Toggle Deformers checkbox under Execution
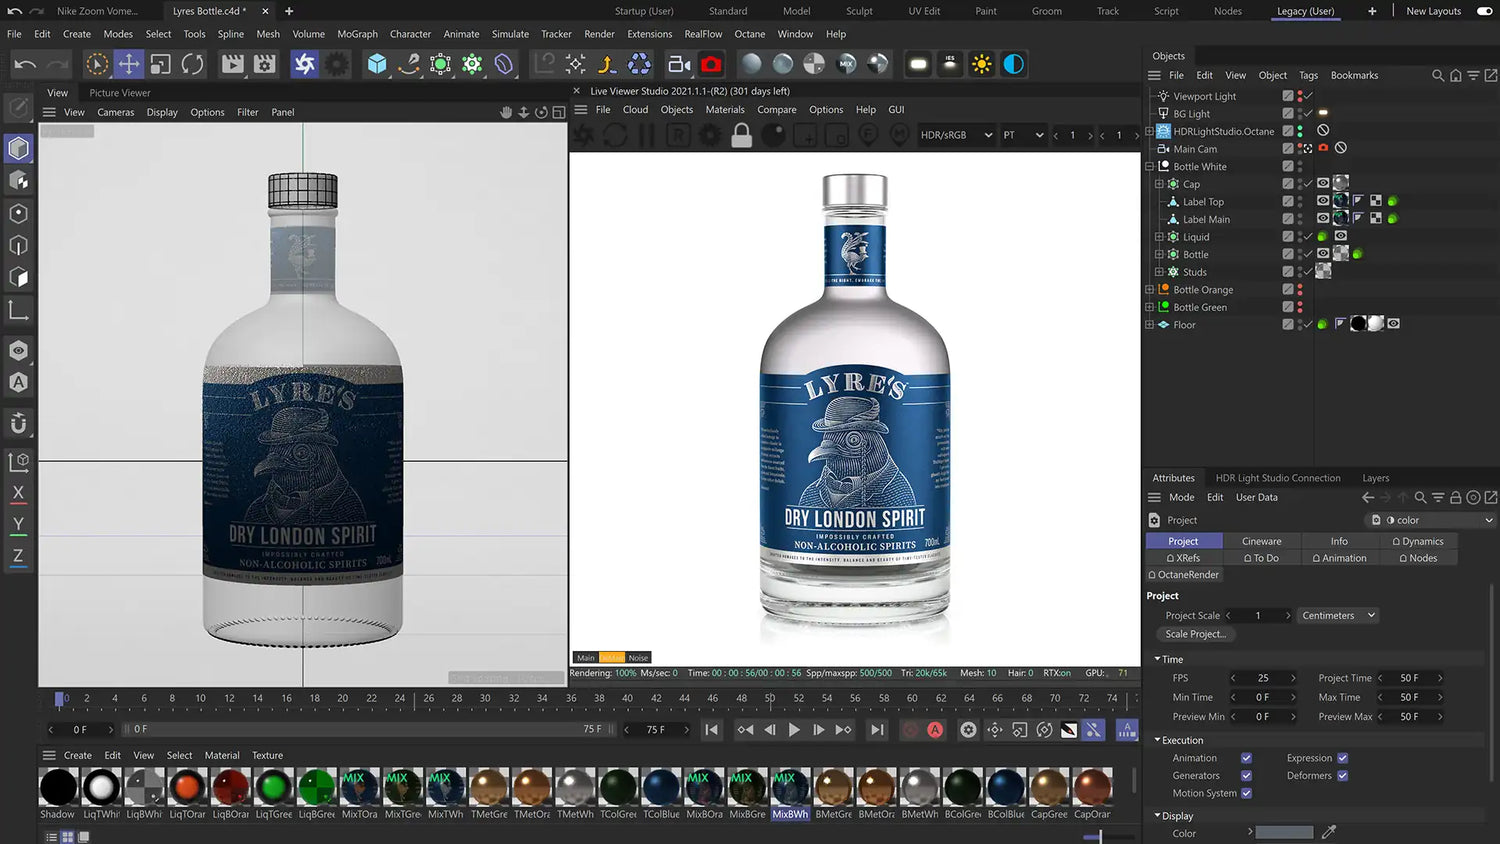The image size is (1500, 844). tap(1342, 775)
